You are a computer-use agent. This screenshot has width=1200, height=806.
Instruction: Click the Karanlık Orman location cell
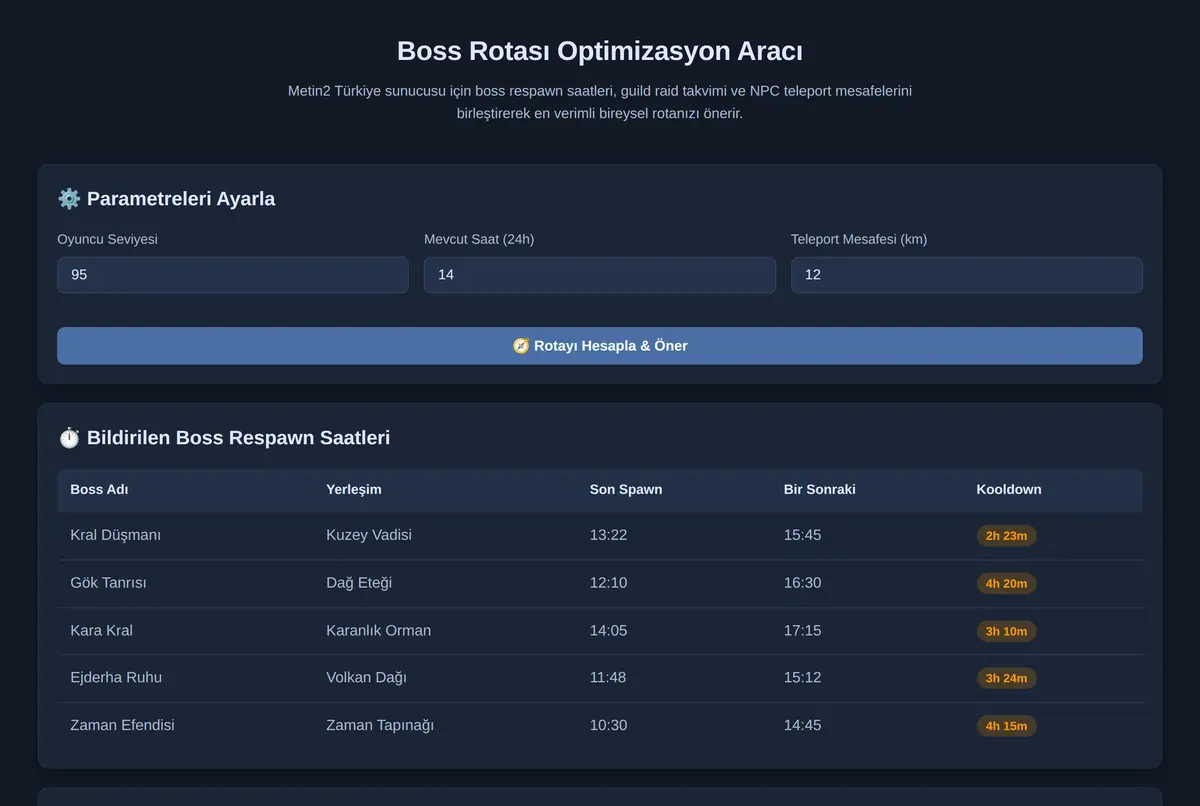tap(379, 630)
